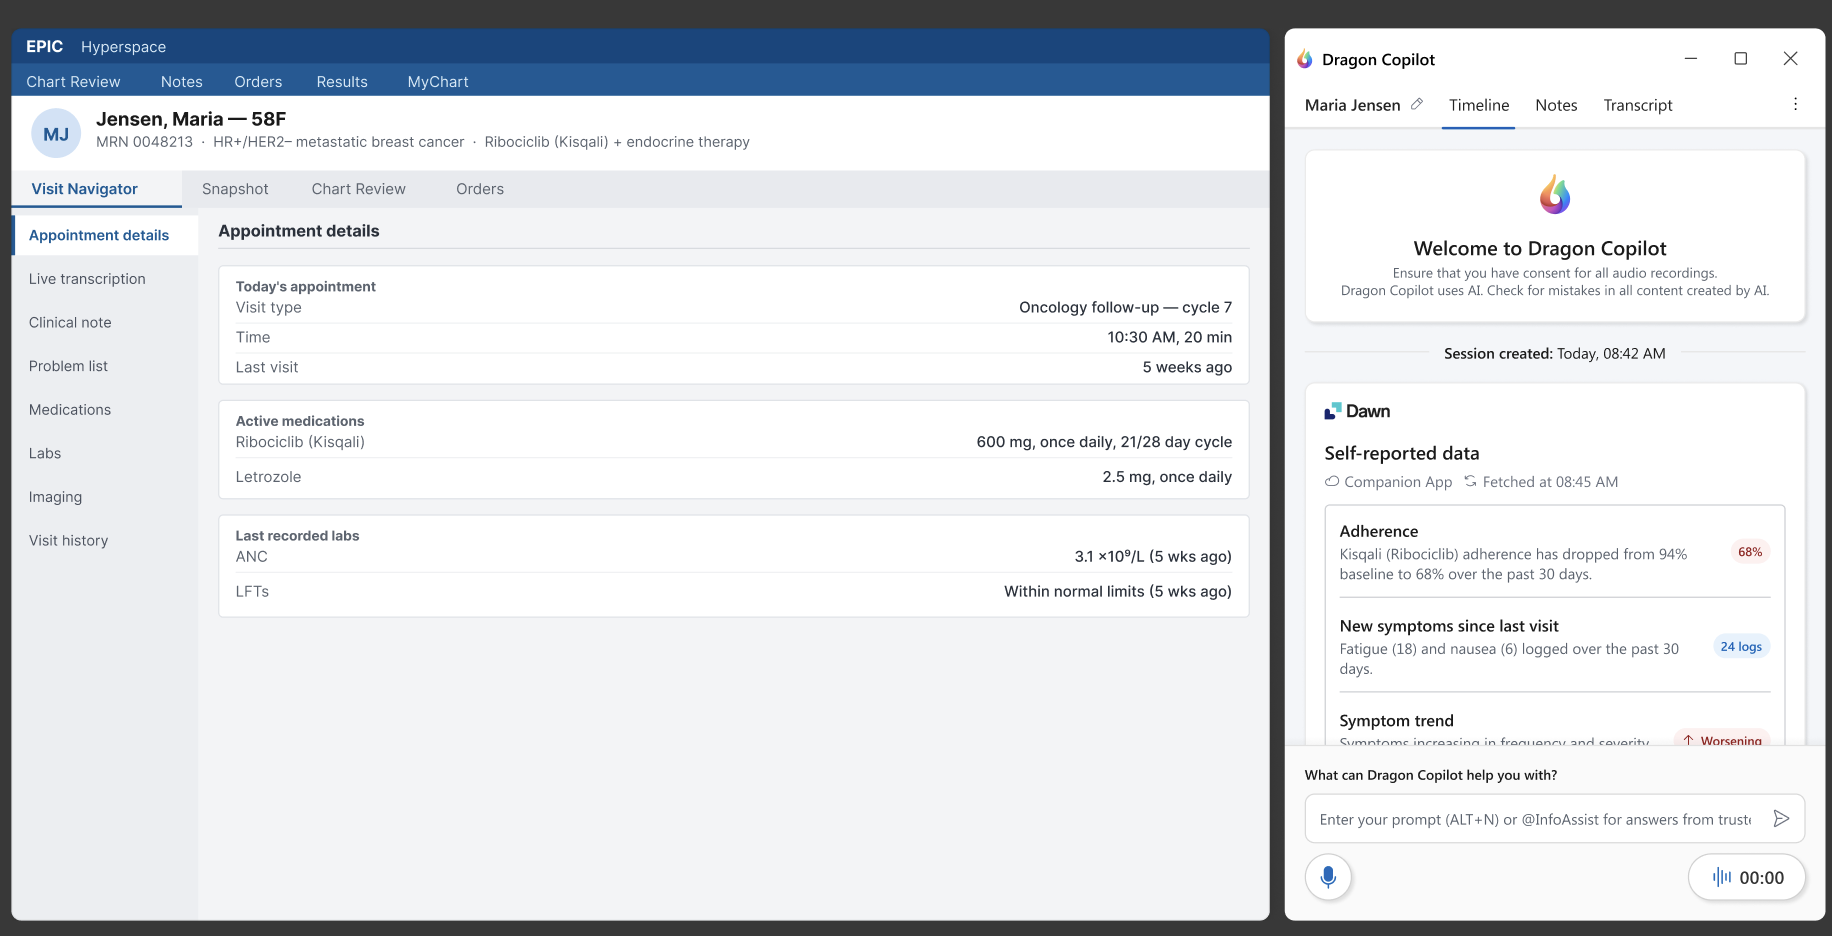Click the Dawn logo icon

click(x=1332, y=411)
